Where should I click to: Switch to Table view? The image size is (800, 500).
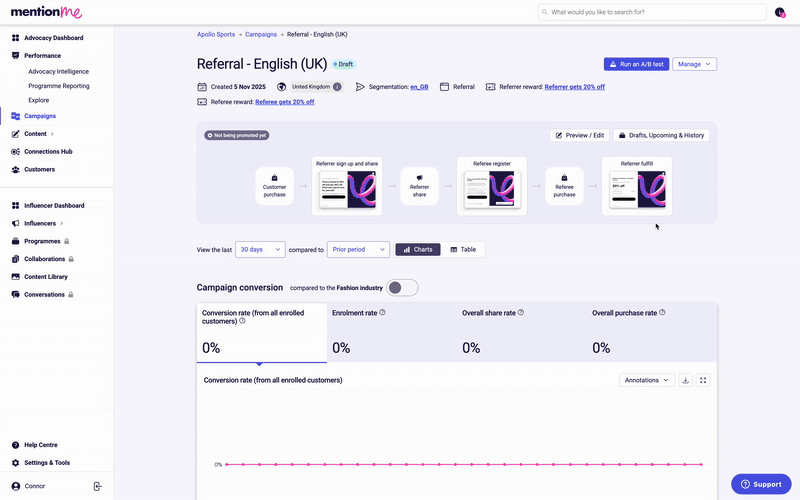tap(463, 249)
